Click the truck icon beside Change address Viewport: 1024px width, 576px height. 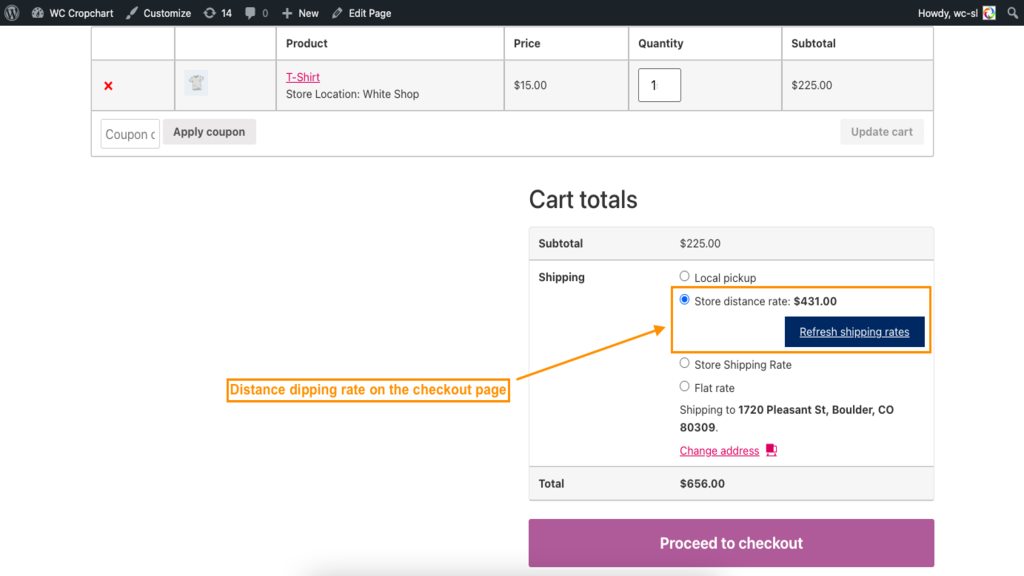tap(771, 450)
